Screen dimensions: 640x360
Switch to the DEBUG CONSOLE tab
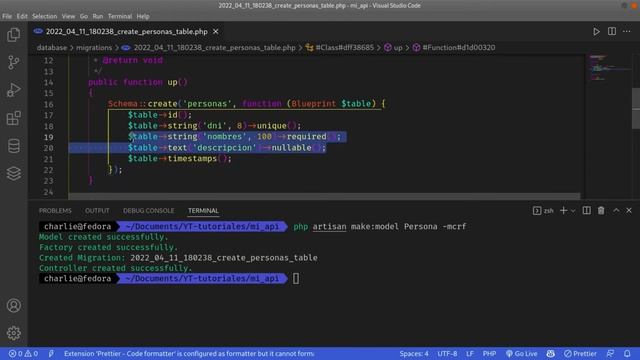point(149,211)
